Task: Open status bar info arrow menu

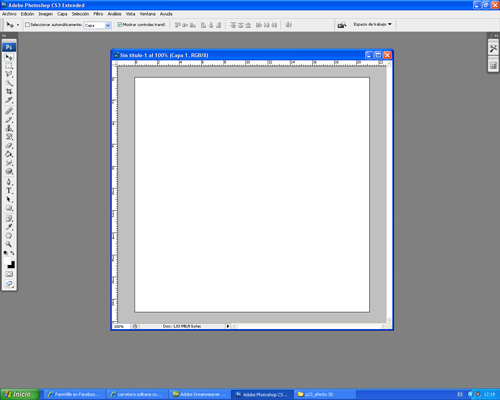Action: (x=228, y=326)
